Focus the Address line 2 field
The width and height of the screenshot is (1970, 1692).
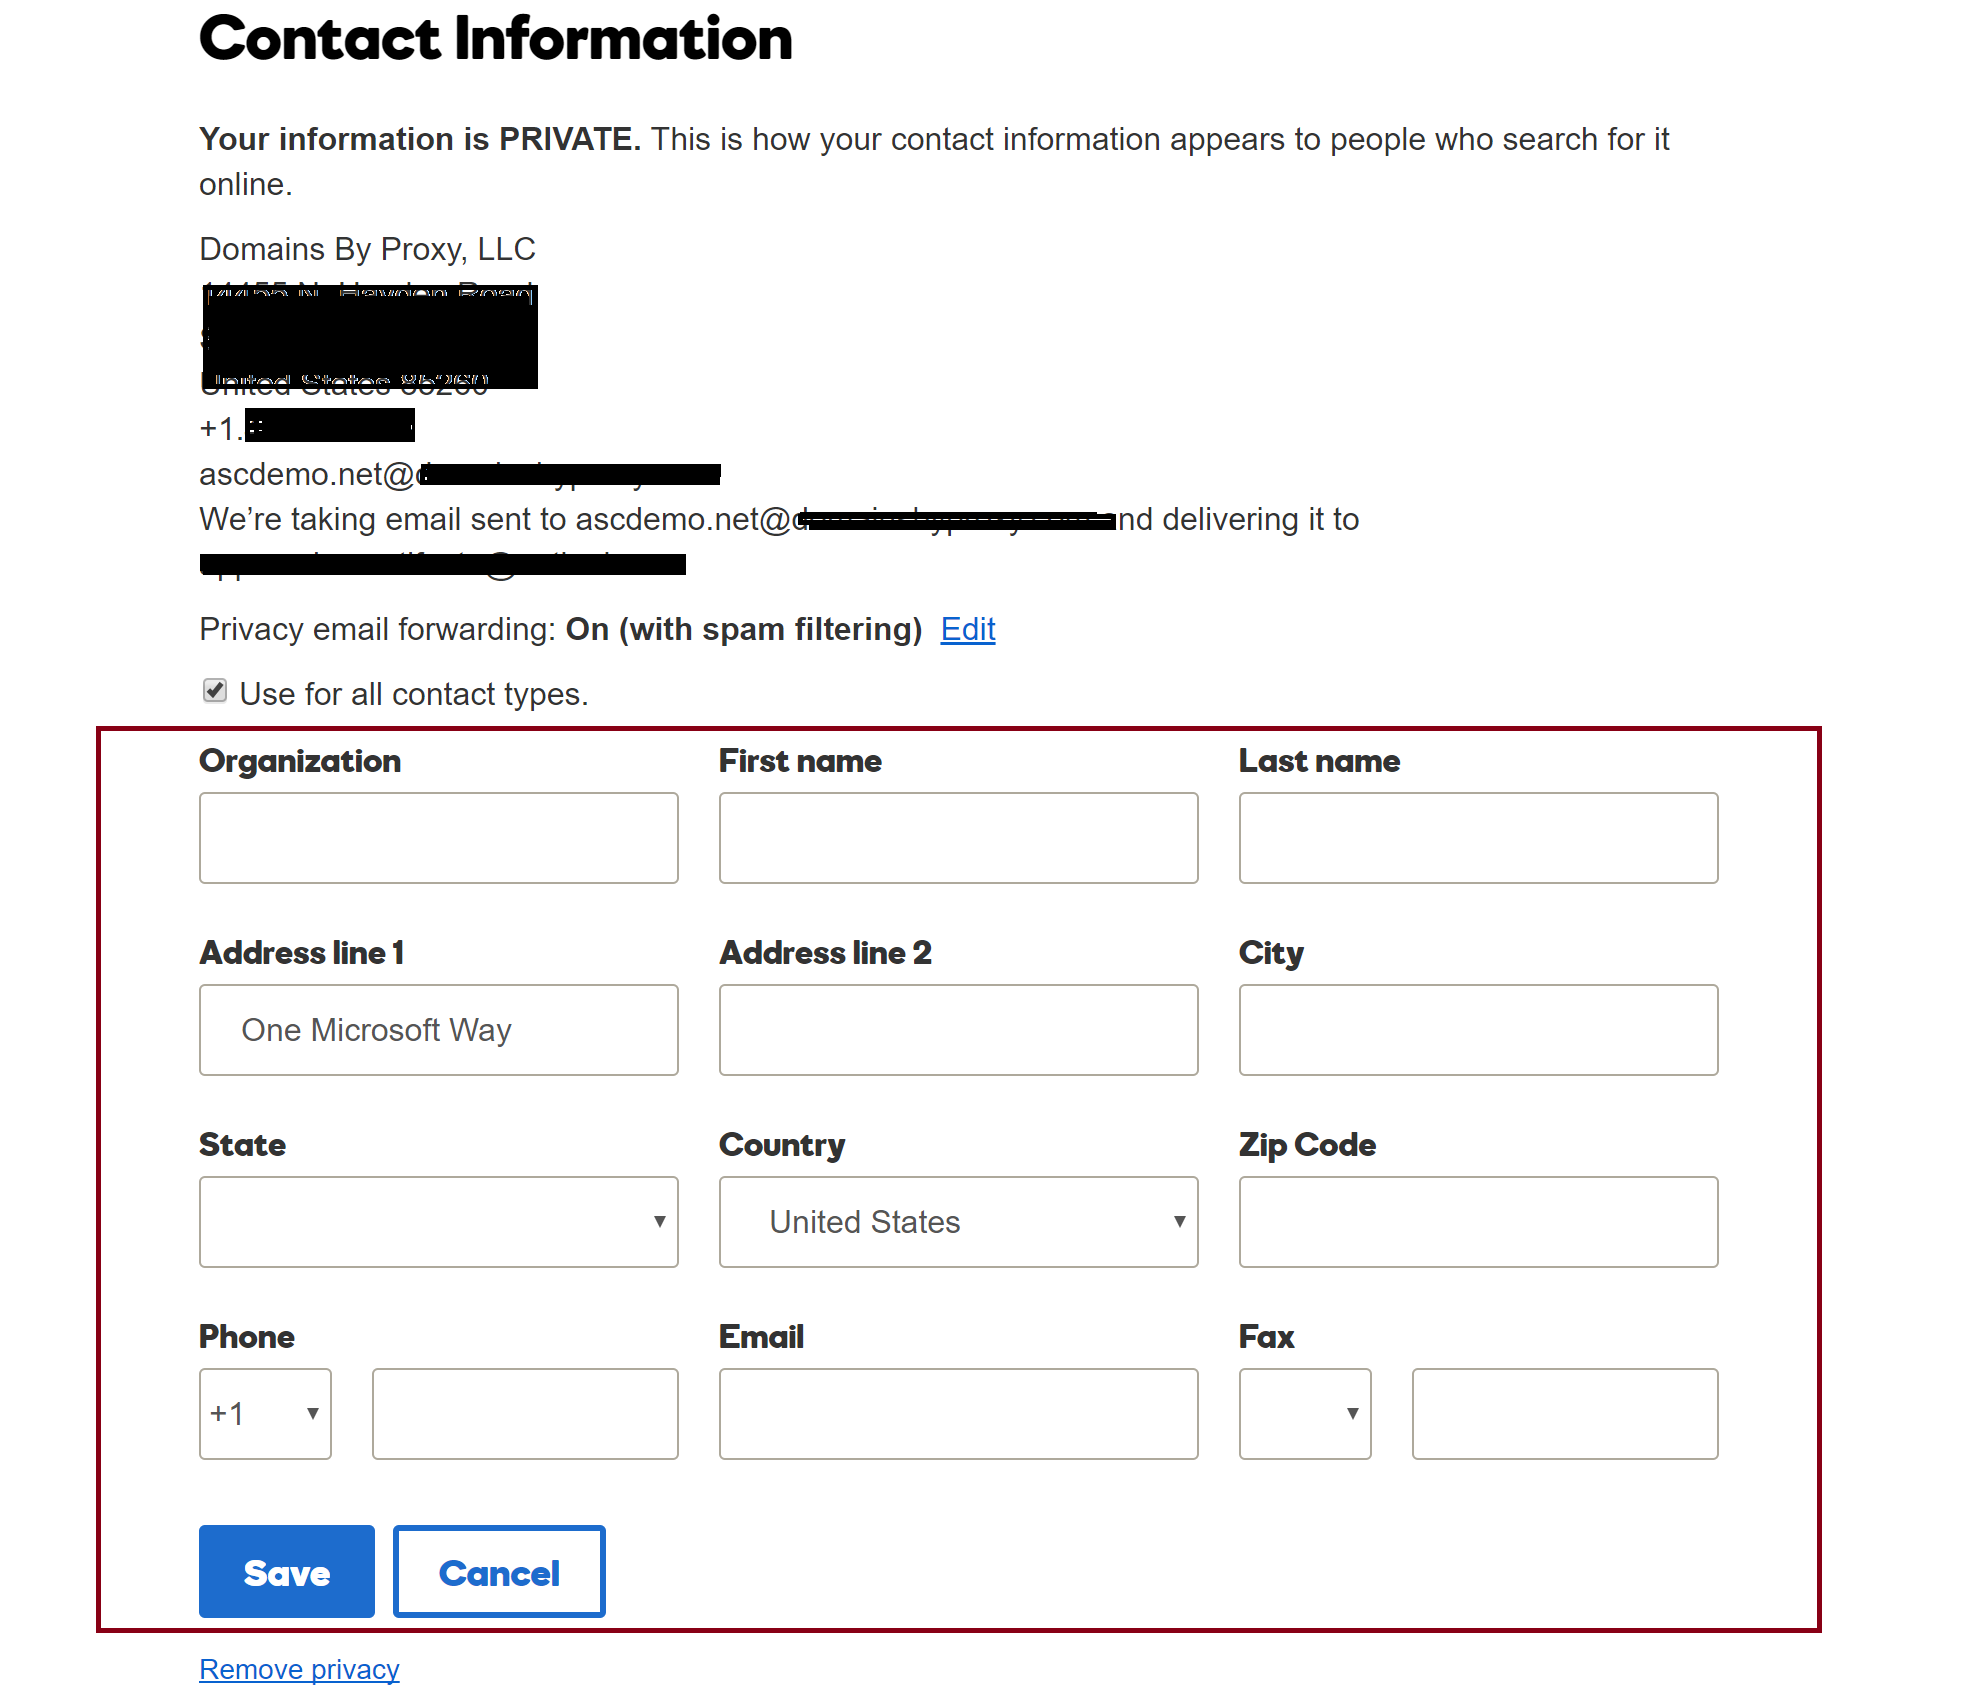click(957, 1030)
